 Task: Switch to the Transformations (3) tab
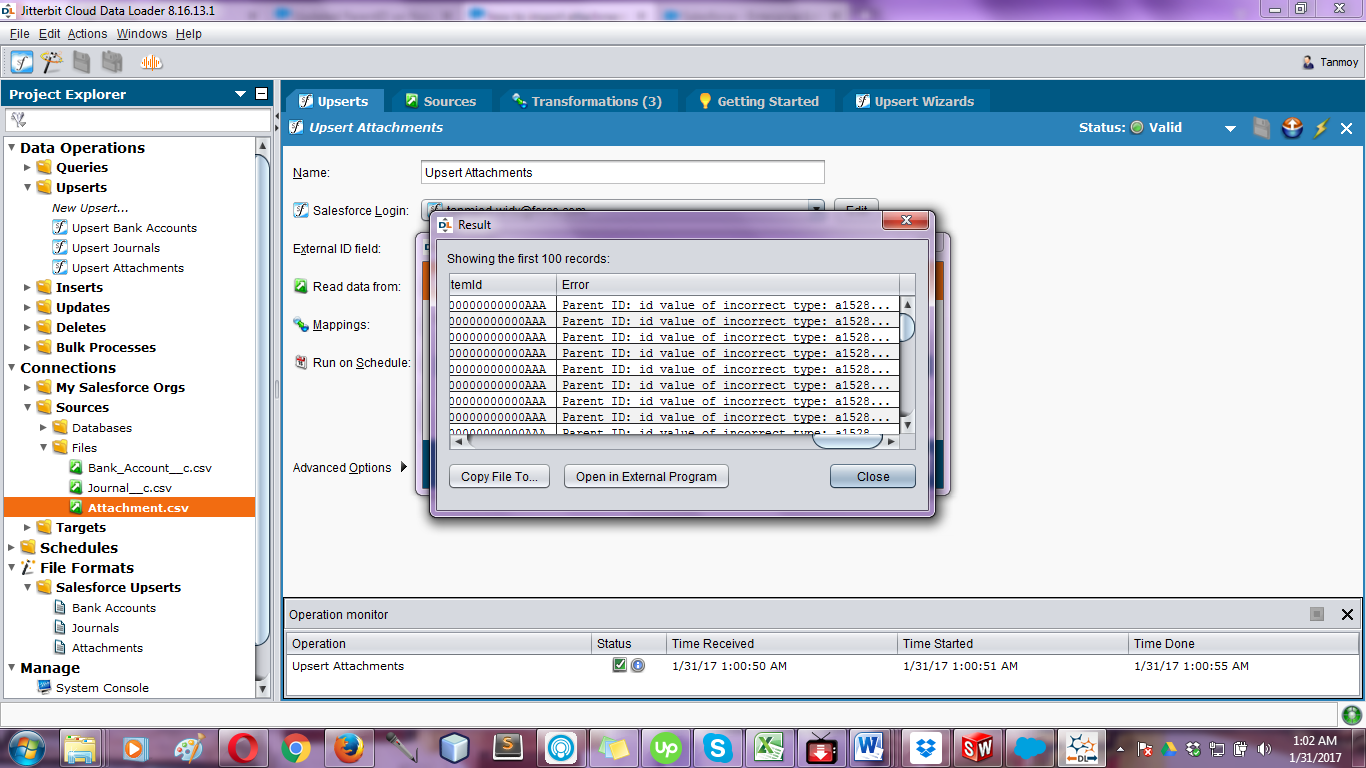(586, 101)
